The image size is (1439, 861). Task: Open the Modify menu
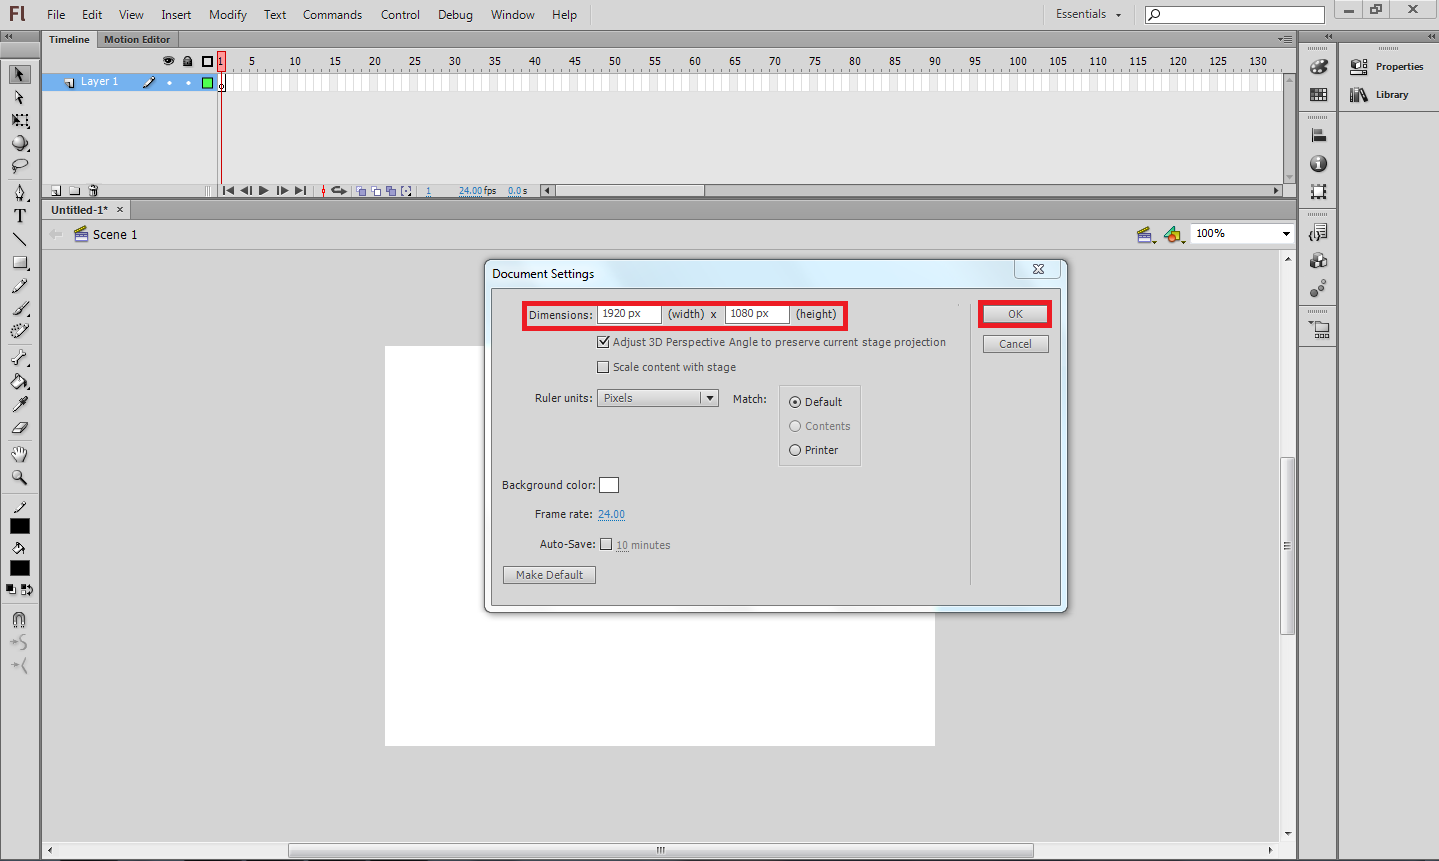[227, 14]
